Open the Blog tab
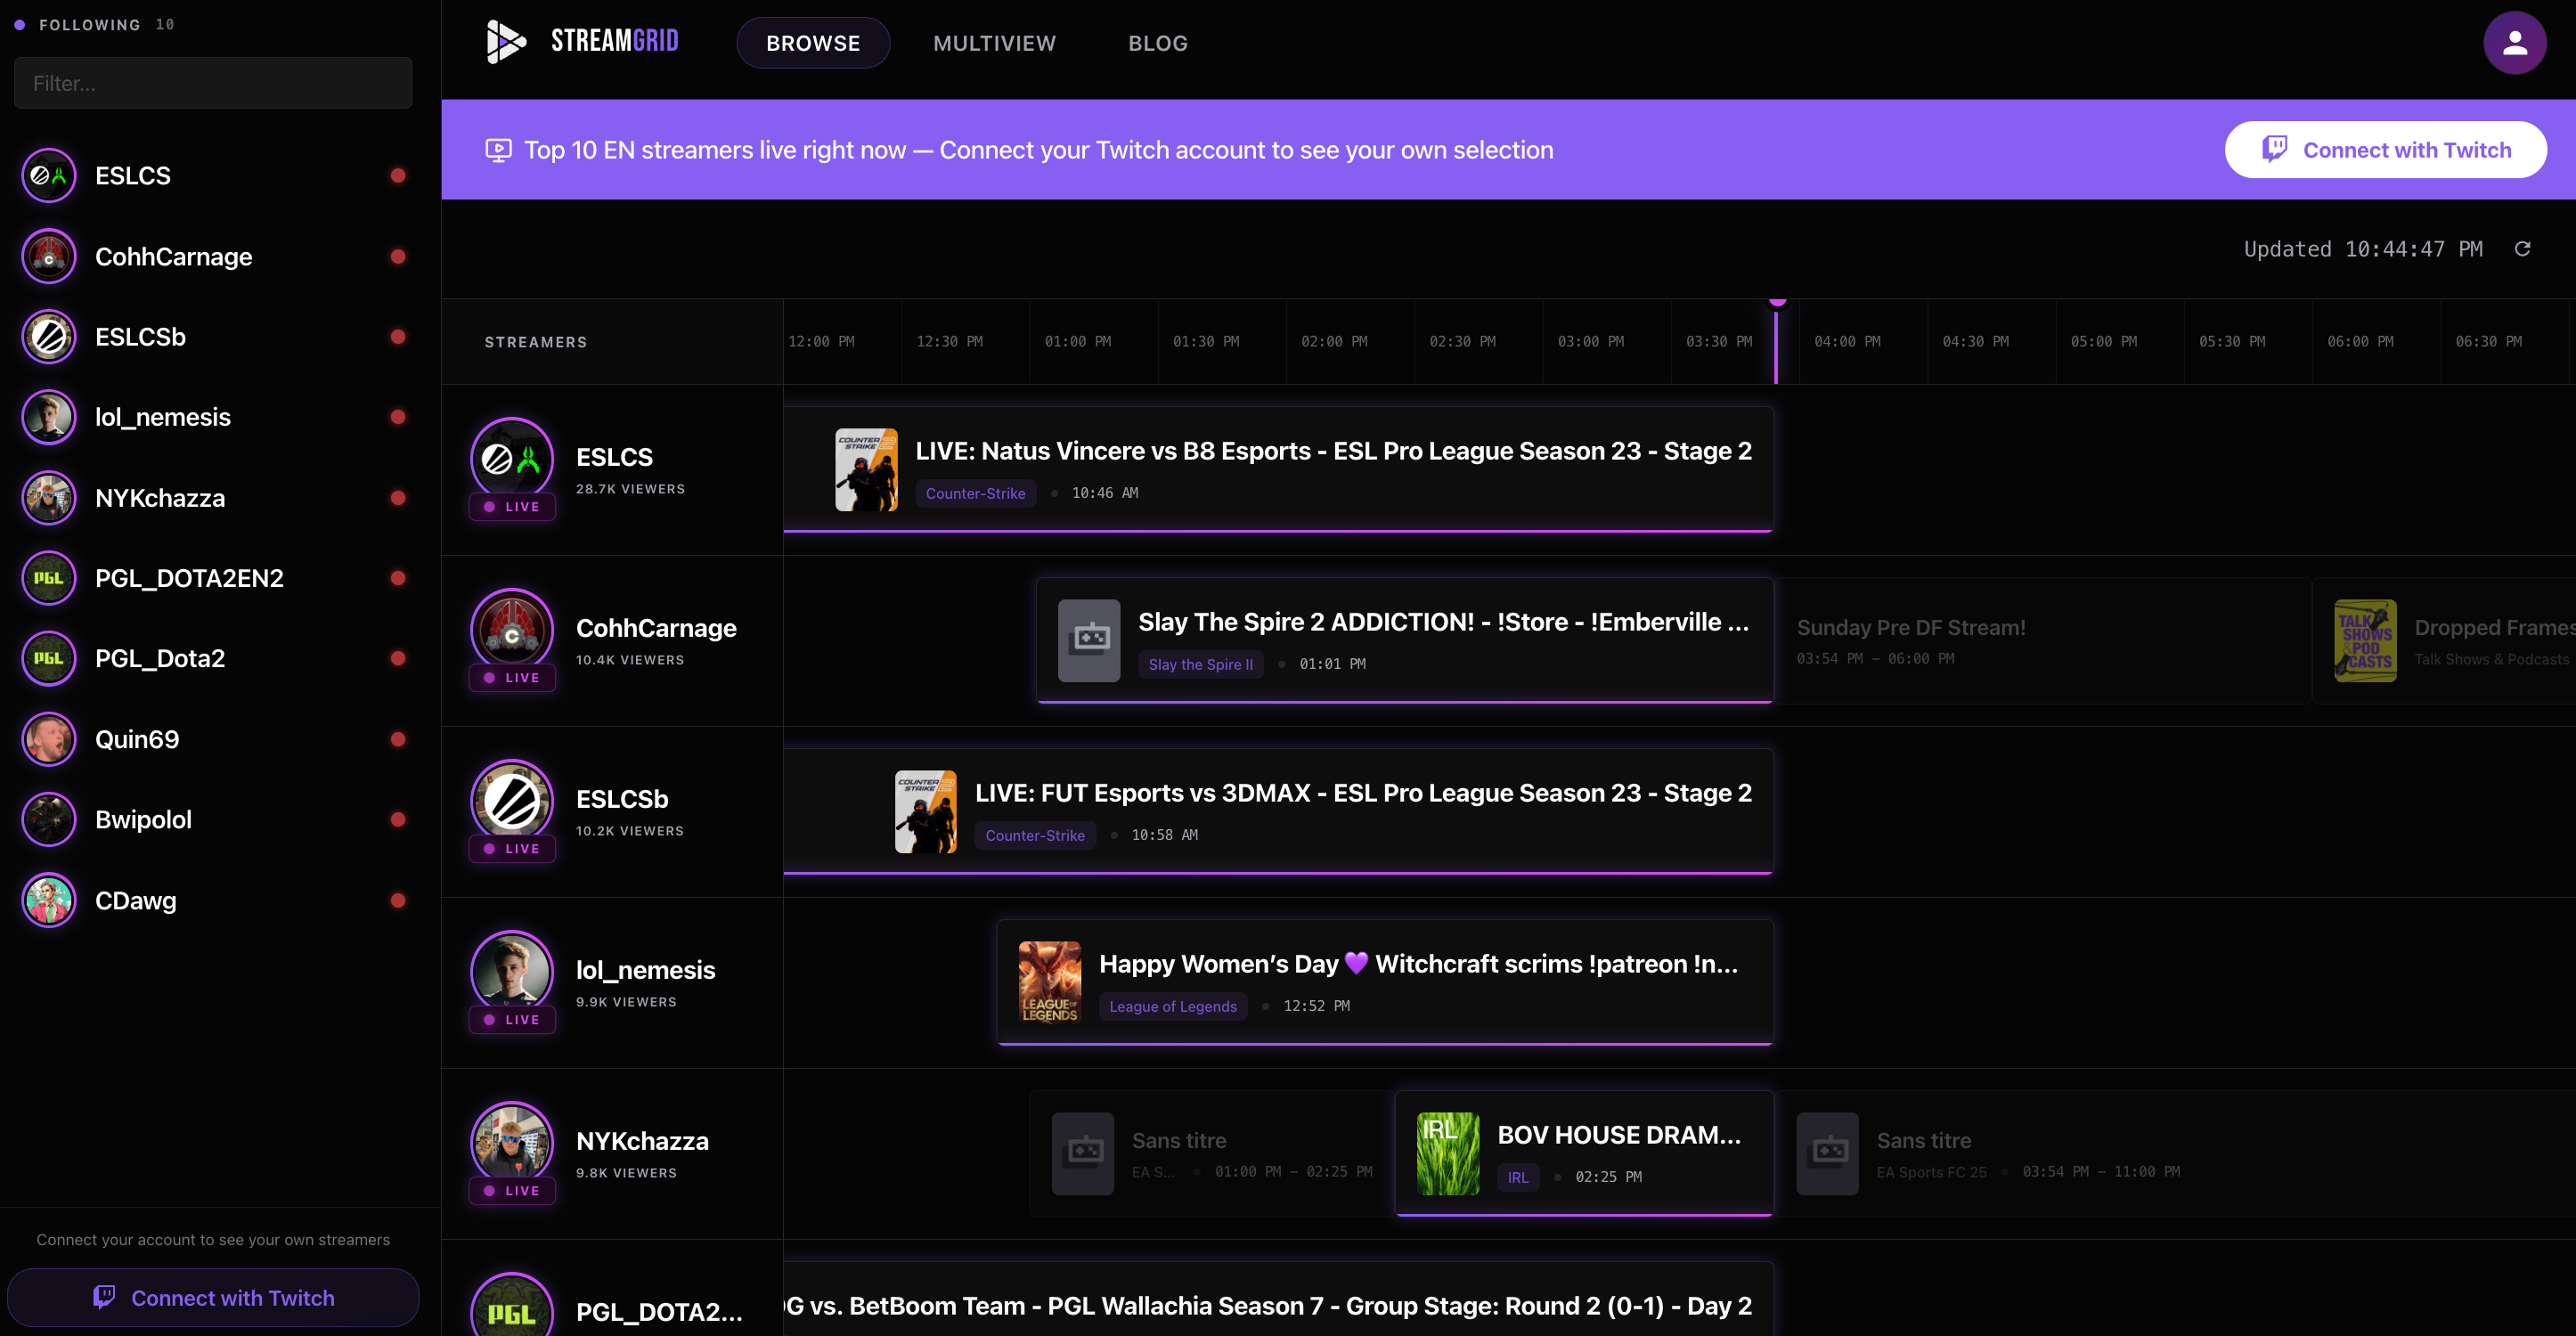Image resolution: width=2576 pixels, height=1336 pixels. (x=1158, y=43)
